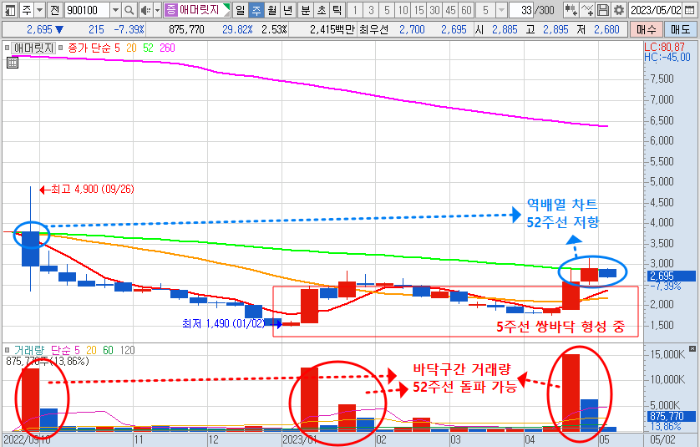700x447 pixels.
Task: Select the 1 interval button
Action: 355,10
